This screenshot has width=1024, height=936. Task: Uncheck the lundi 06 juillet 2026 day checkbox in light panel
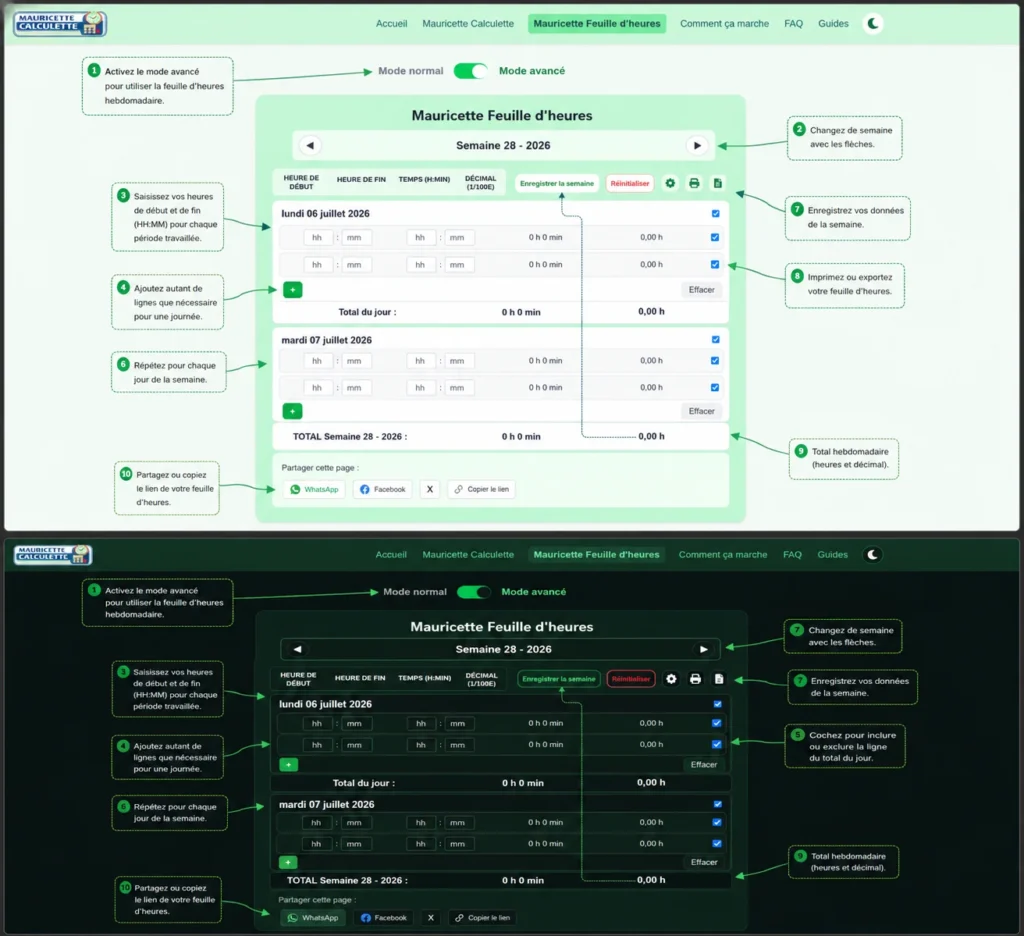(716, 214)
